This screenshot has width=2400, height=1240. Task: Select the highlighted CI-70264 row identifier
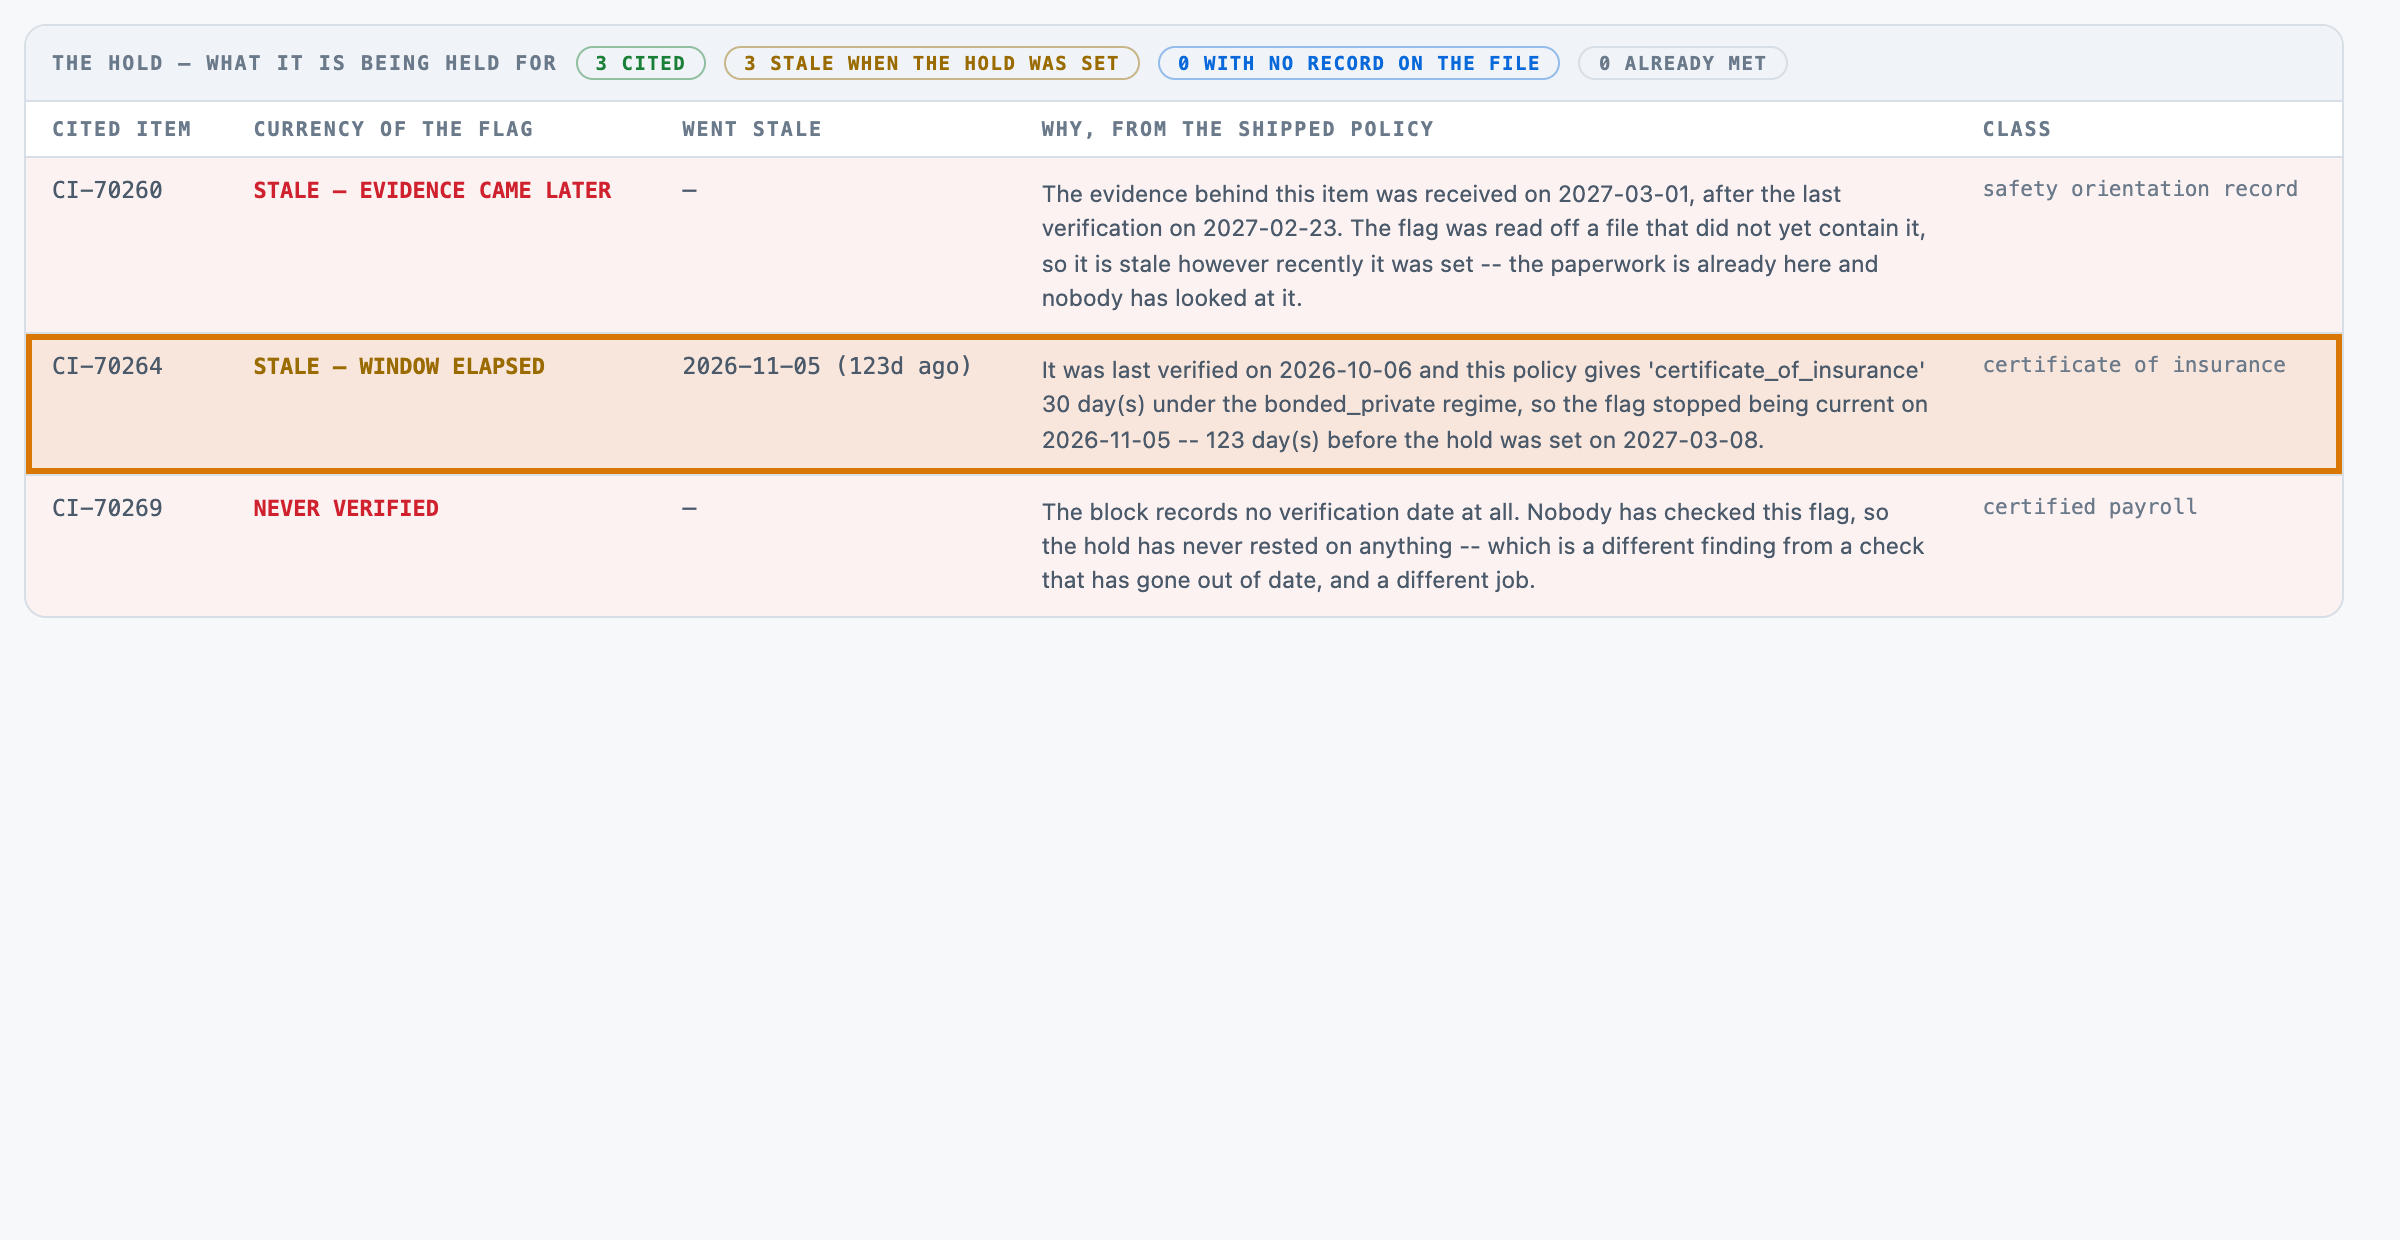pos(107,366)
